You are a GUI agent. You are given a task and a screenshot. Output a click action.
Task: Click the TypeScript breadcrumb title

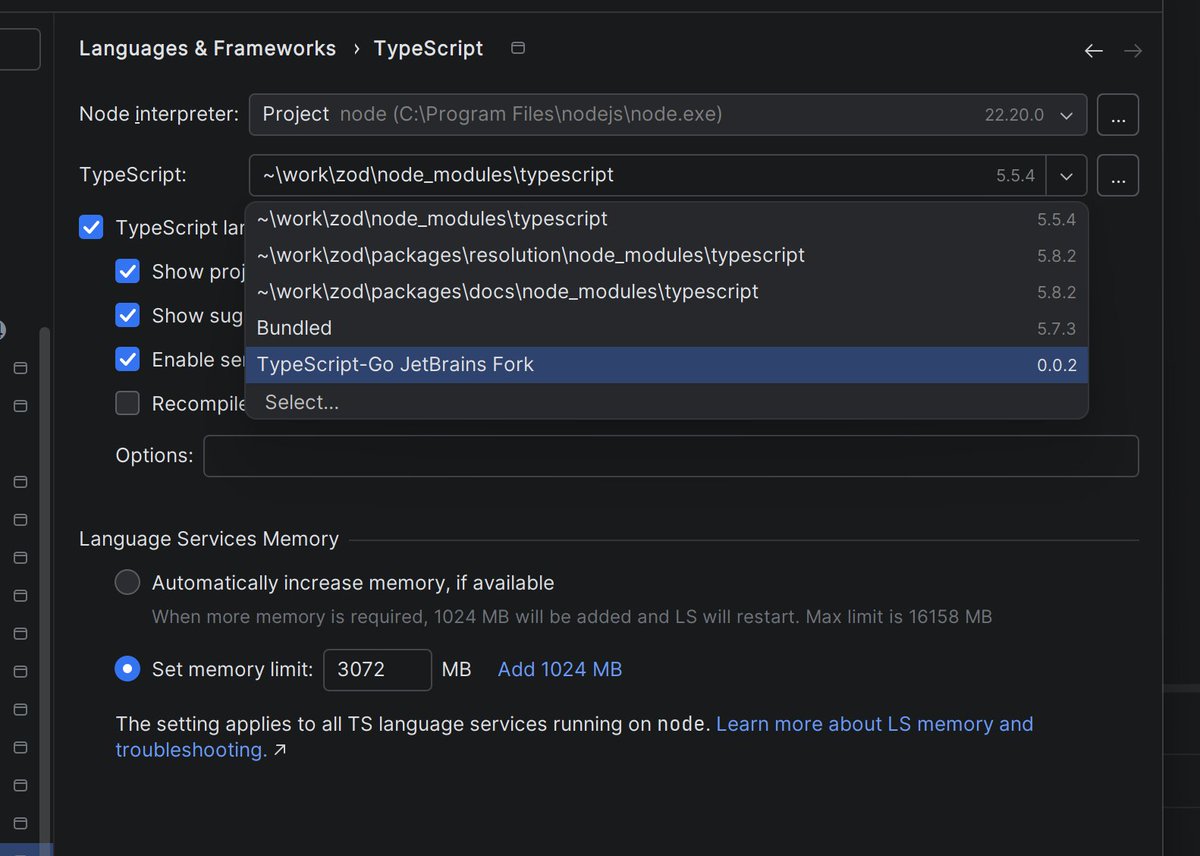point(428,48)
